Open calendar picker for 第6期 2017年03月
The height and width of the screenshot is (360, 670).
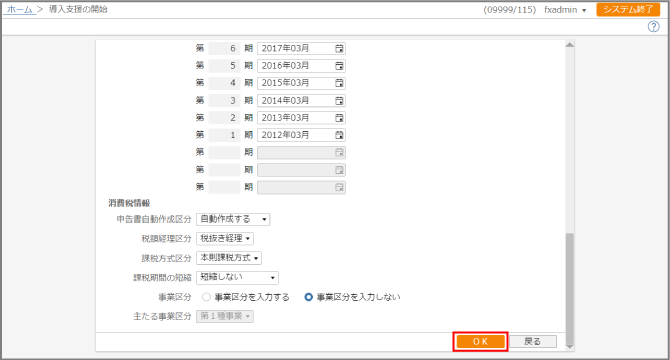[339, 49]
